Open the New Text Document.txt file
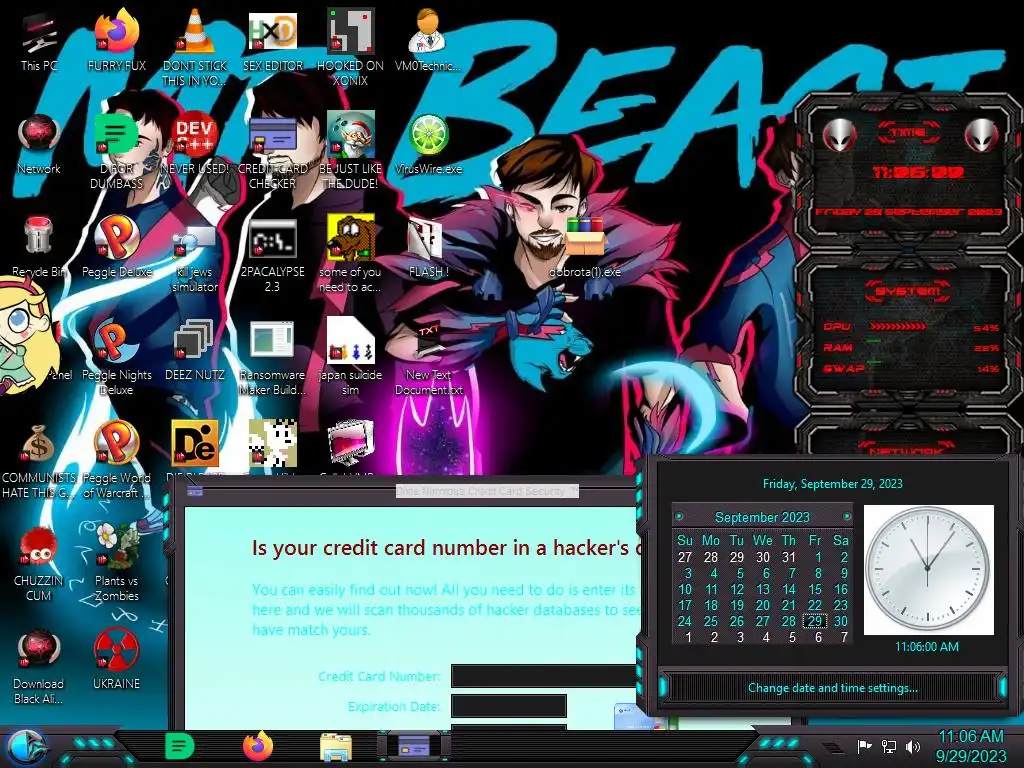1024x768 pixels. [428, 358]
